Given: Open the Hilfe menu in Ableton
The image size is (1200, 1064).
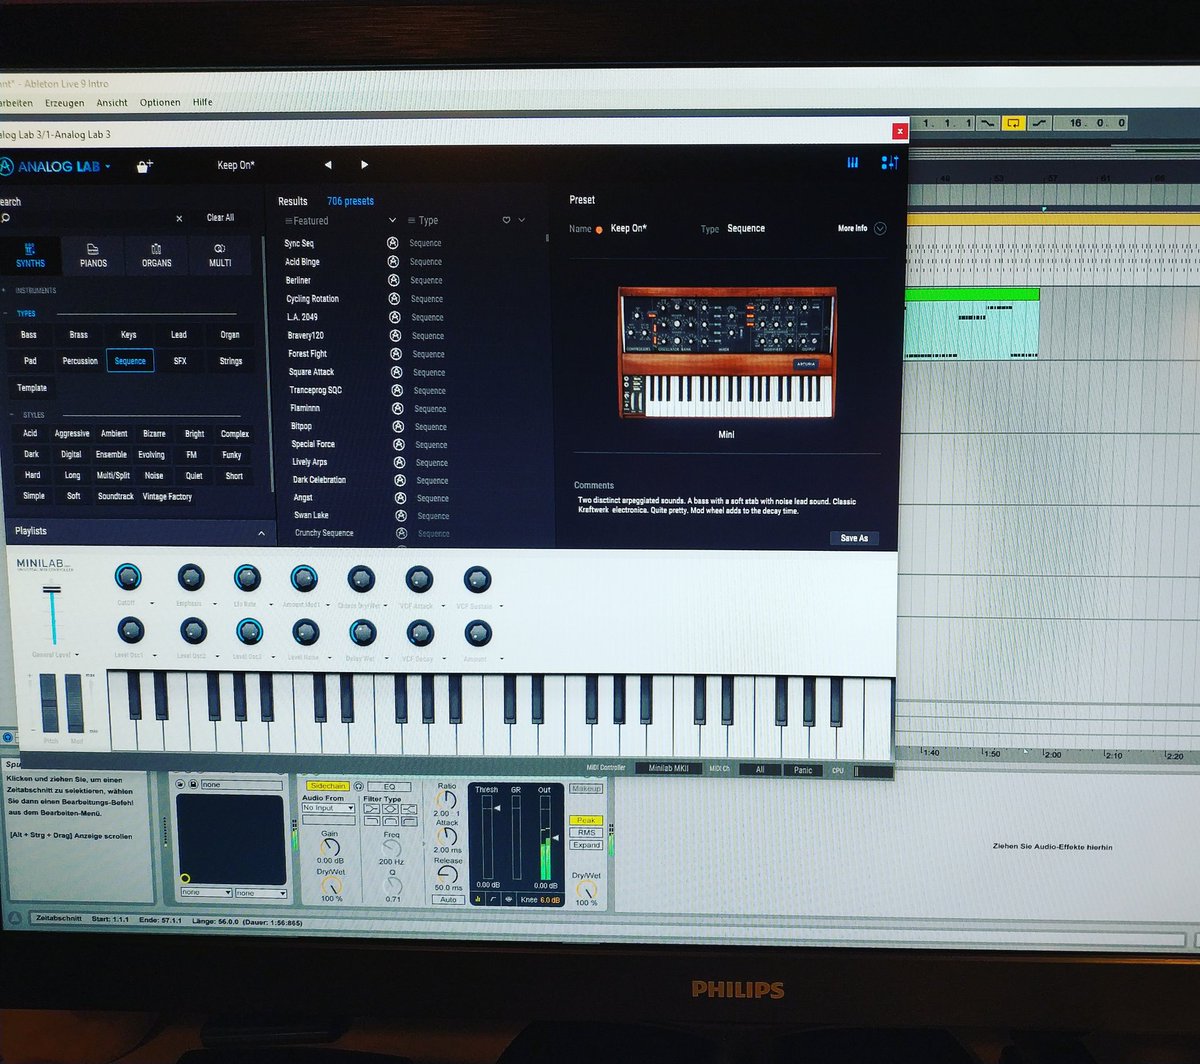Looking at the screenshot, I should point(203,102).
